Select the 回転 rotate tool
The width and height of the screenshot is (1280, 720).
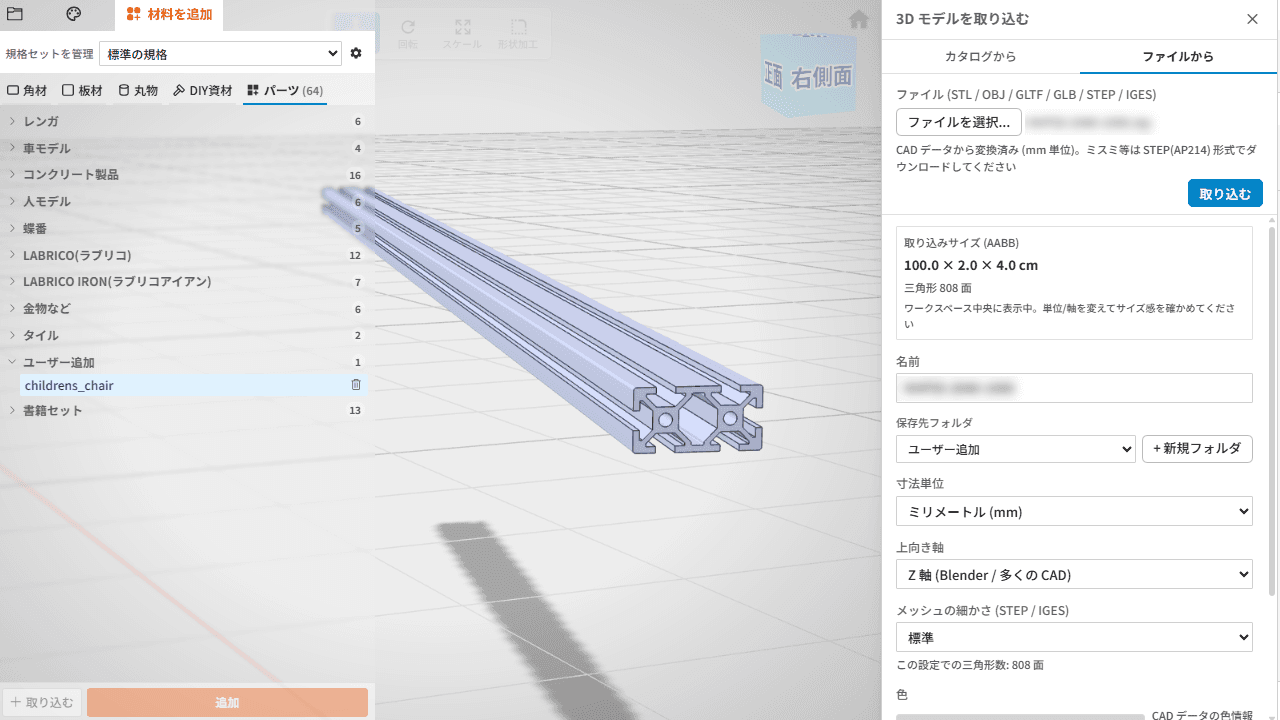click(x=408, y=34)
